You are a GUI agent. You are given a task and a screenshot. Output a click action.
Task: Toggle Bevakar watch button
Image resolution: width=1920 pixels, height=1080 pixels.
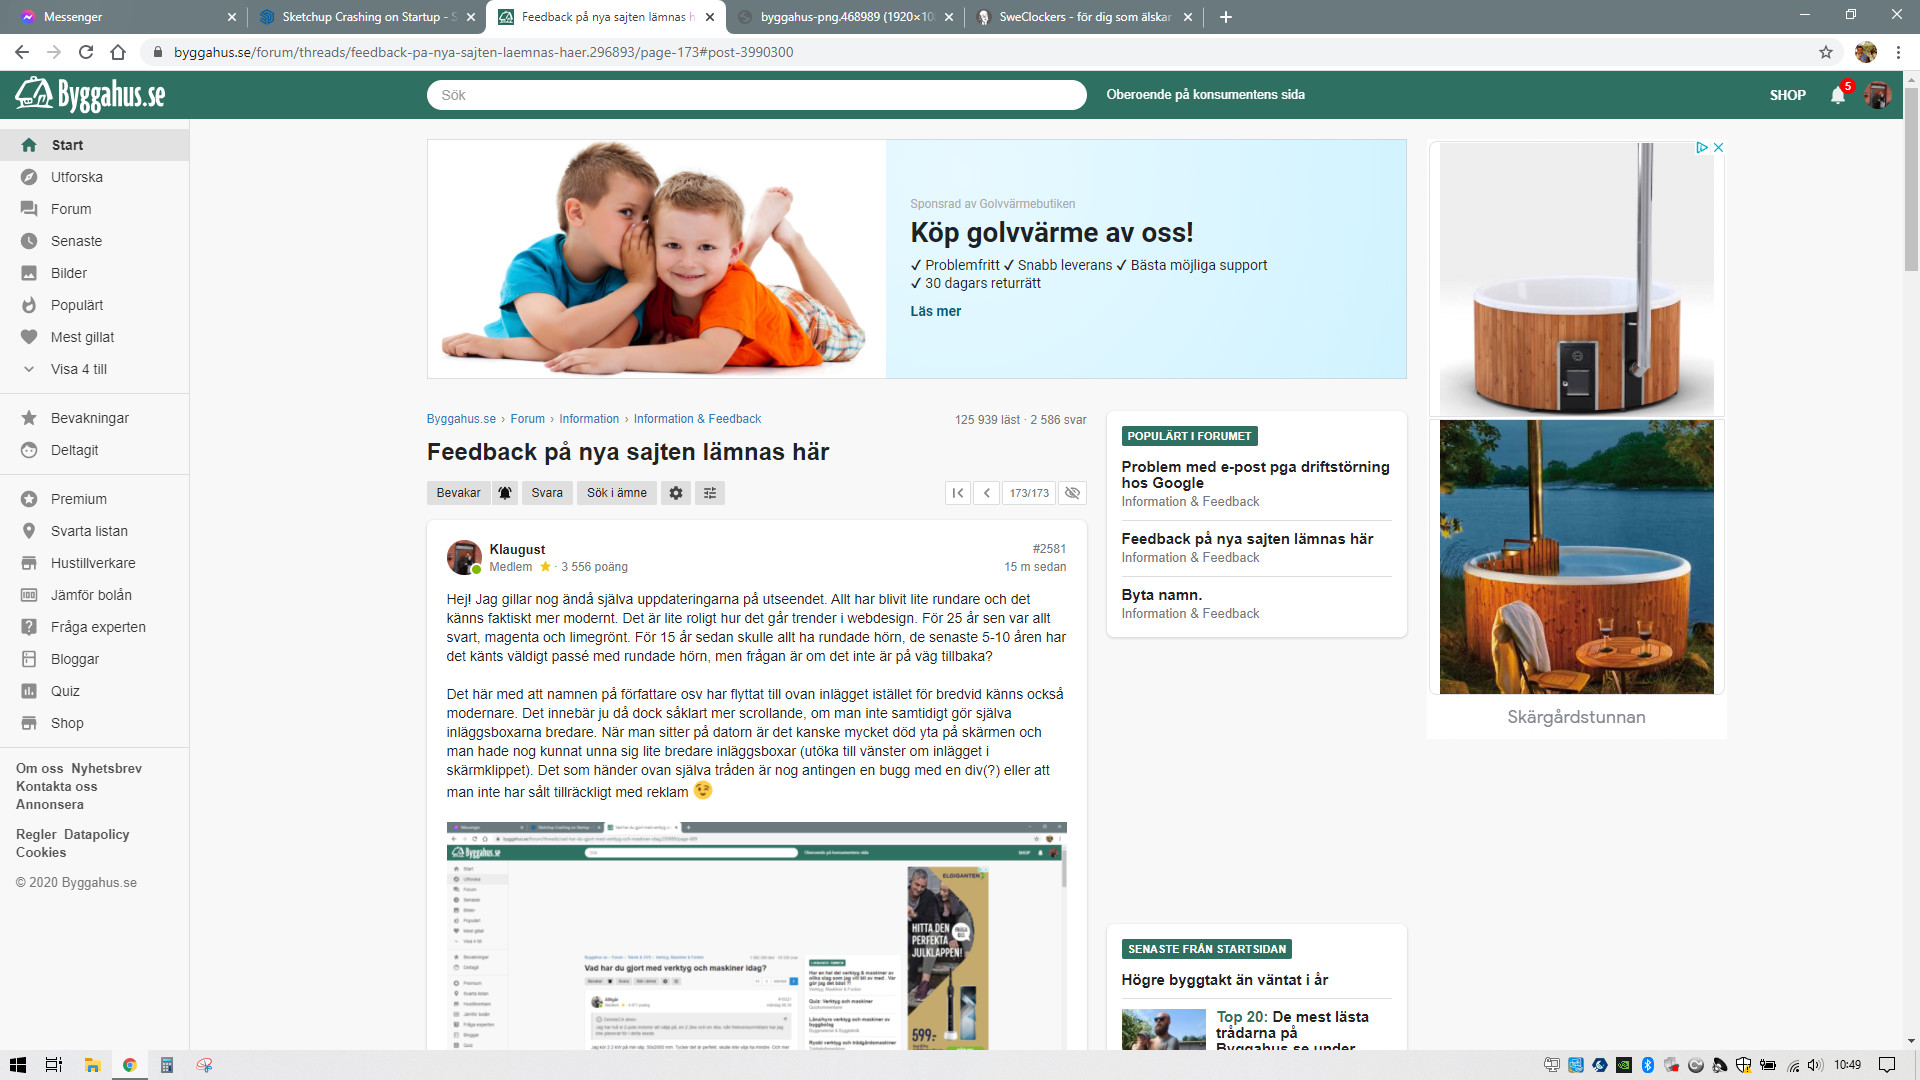coord(458,493)
